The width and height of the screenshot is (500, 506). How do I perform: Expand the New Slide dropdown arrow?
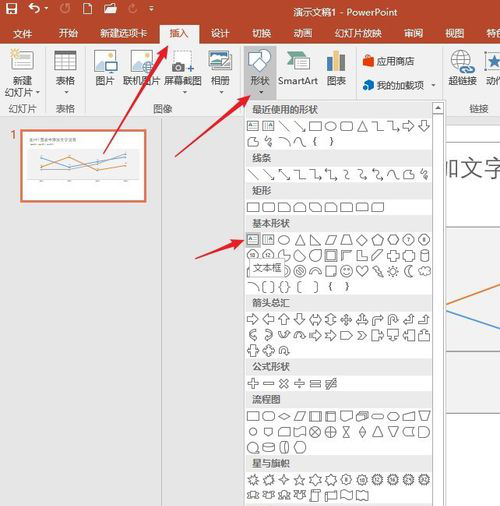click(38, 92)
